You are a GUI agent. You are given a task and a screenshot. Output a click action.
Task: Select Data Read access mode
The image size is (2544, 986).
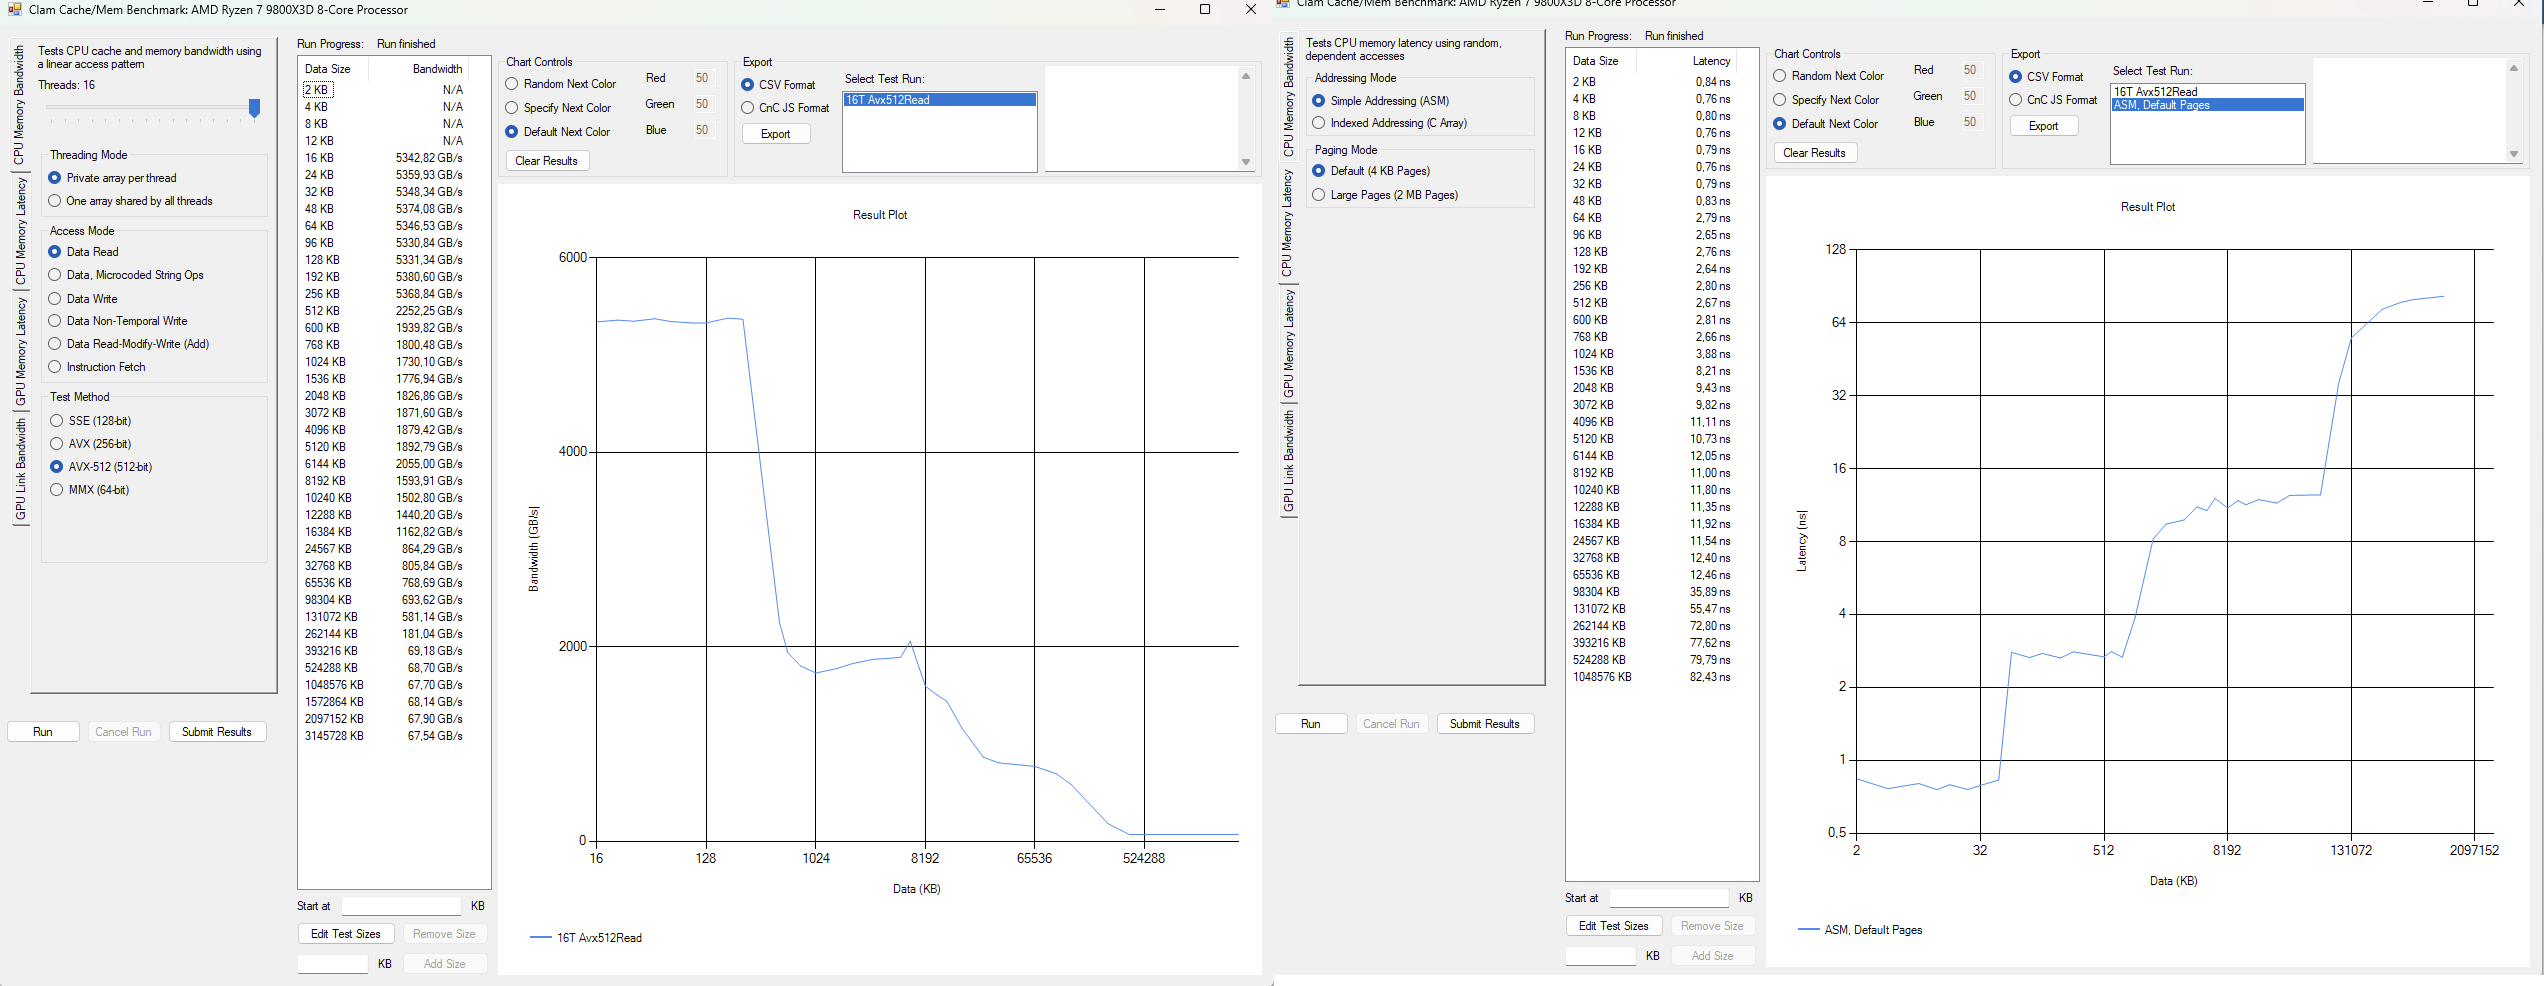tap(83, 252)
